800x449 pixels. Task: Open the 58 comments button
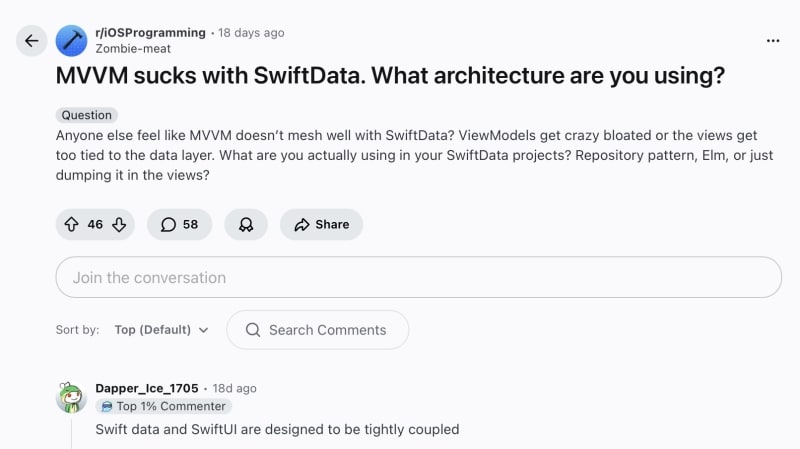tap(180, 225)
